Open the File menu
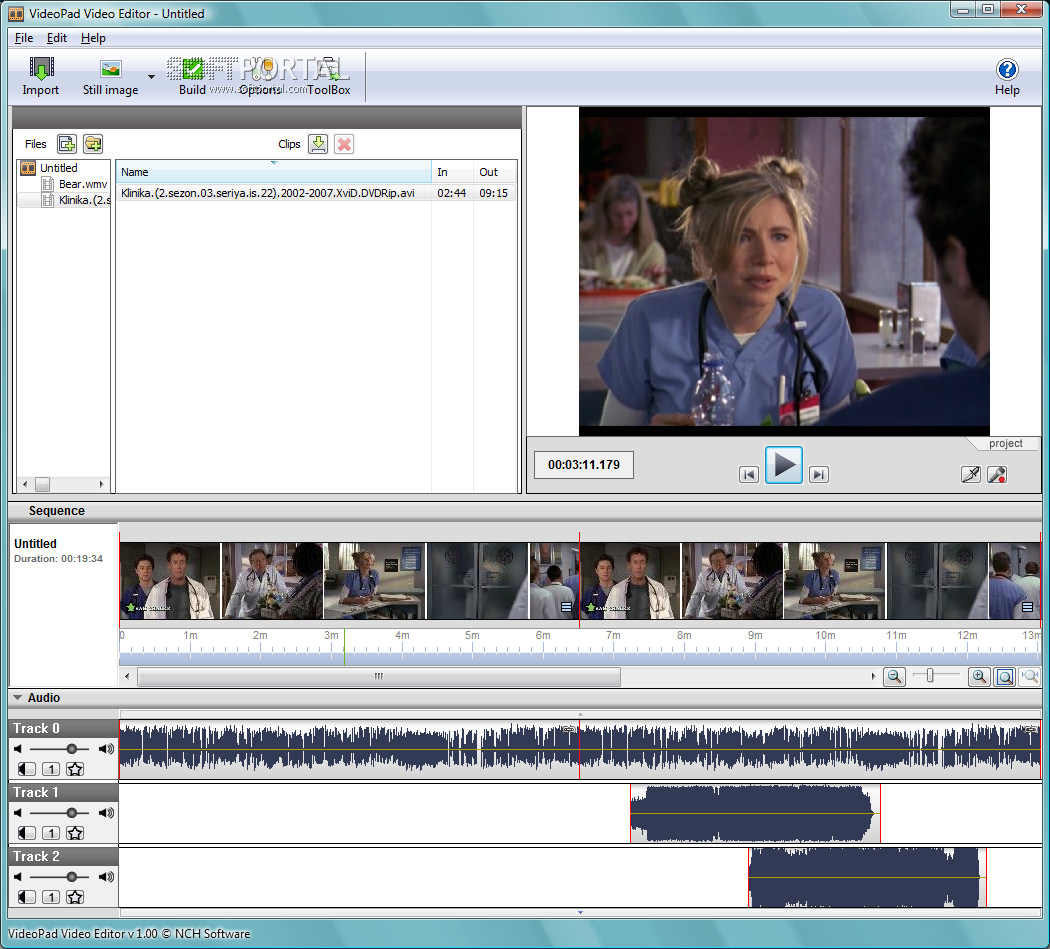 23,38
